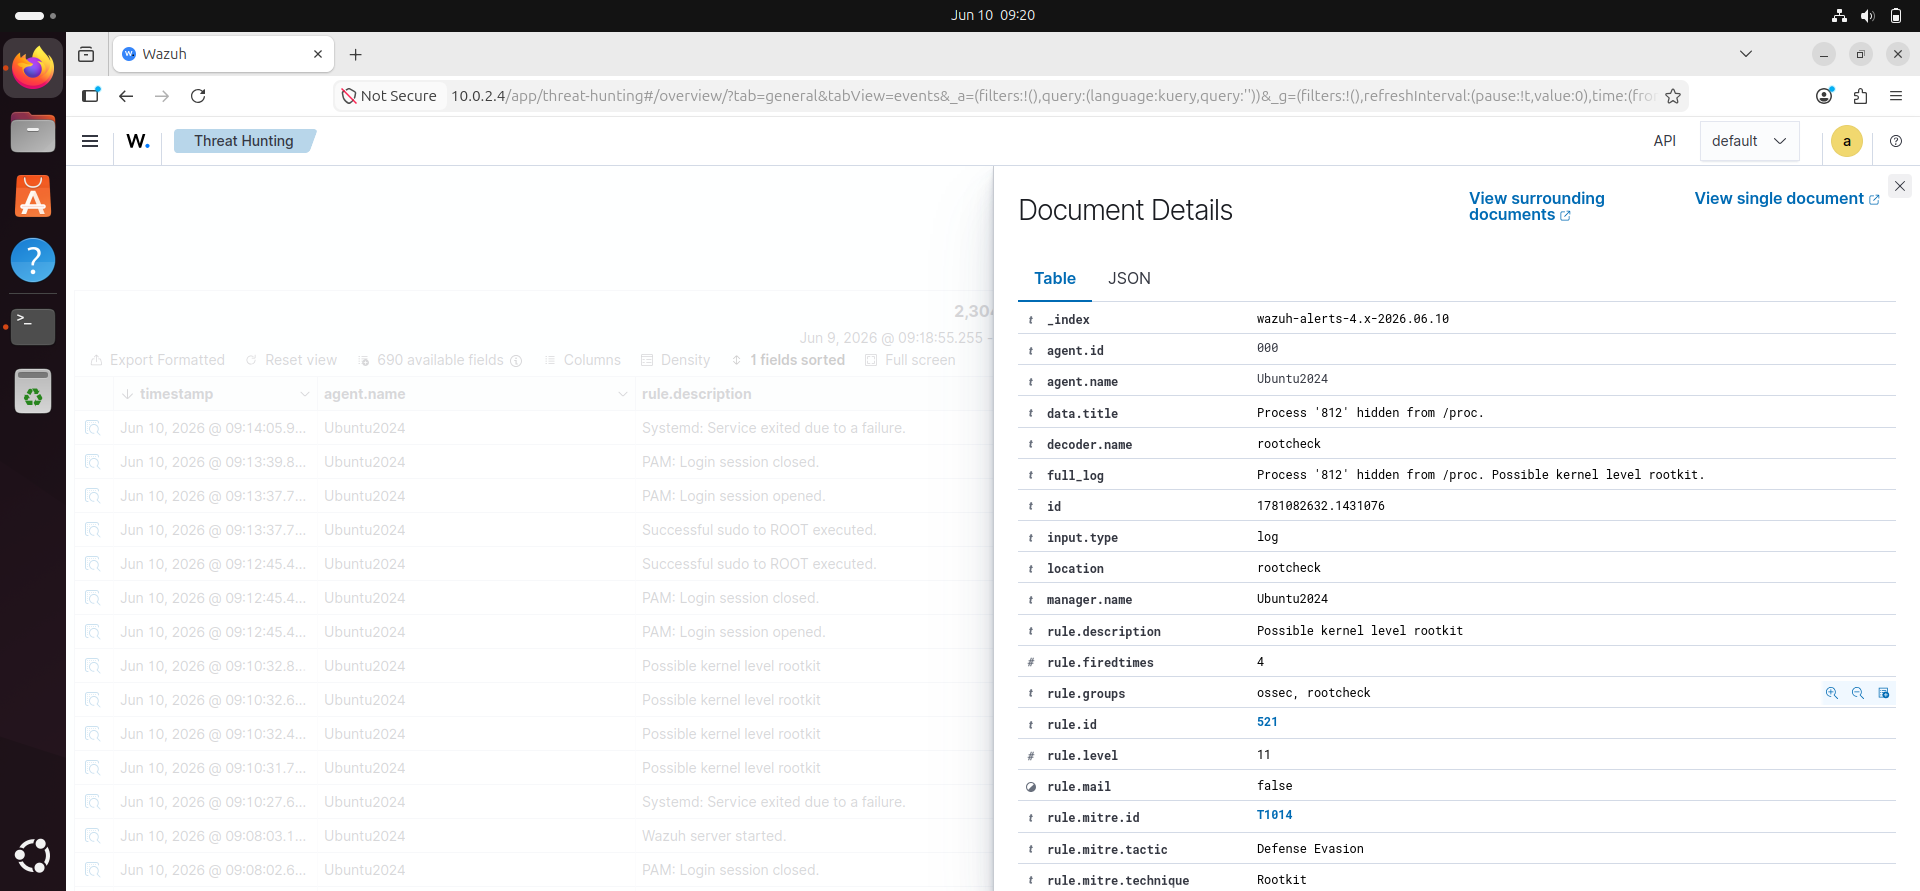Open Trash from the dock
The image size is (1920, 891).
(x=33, y=391)
